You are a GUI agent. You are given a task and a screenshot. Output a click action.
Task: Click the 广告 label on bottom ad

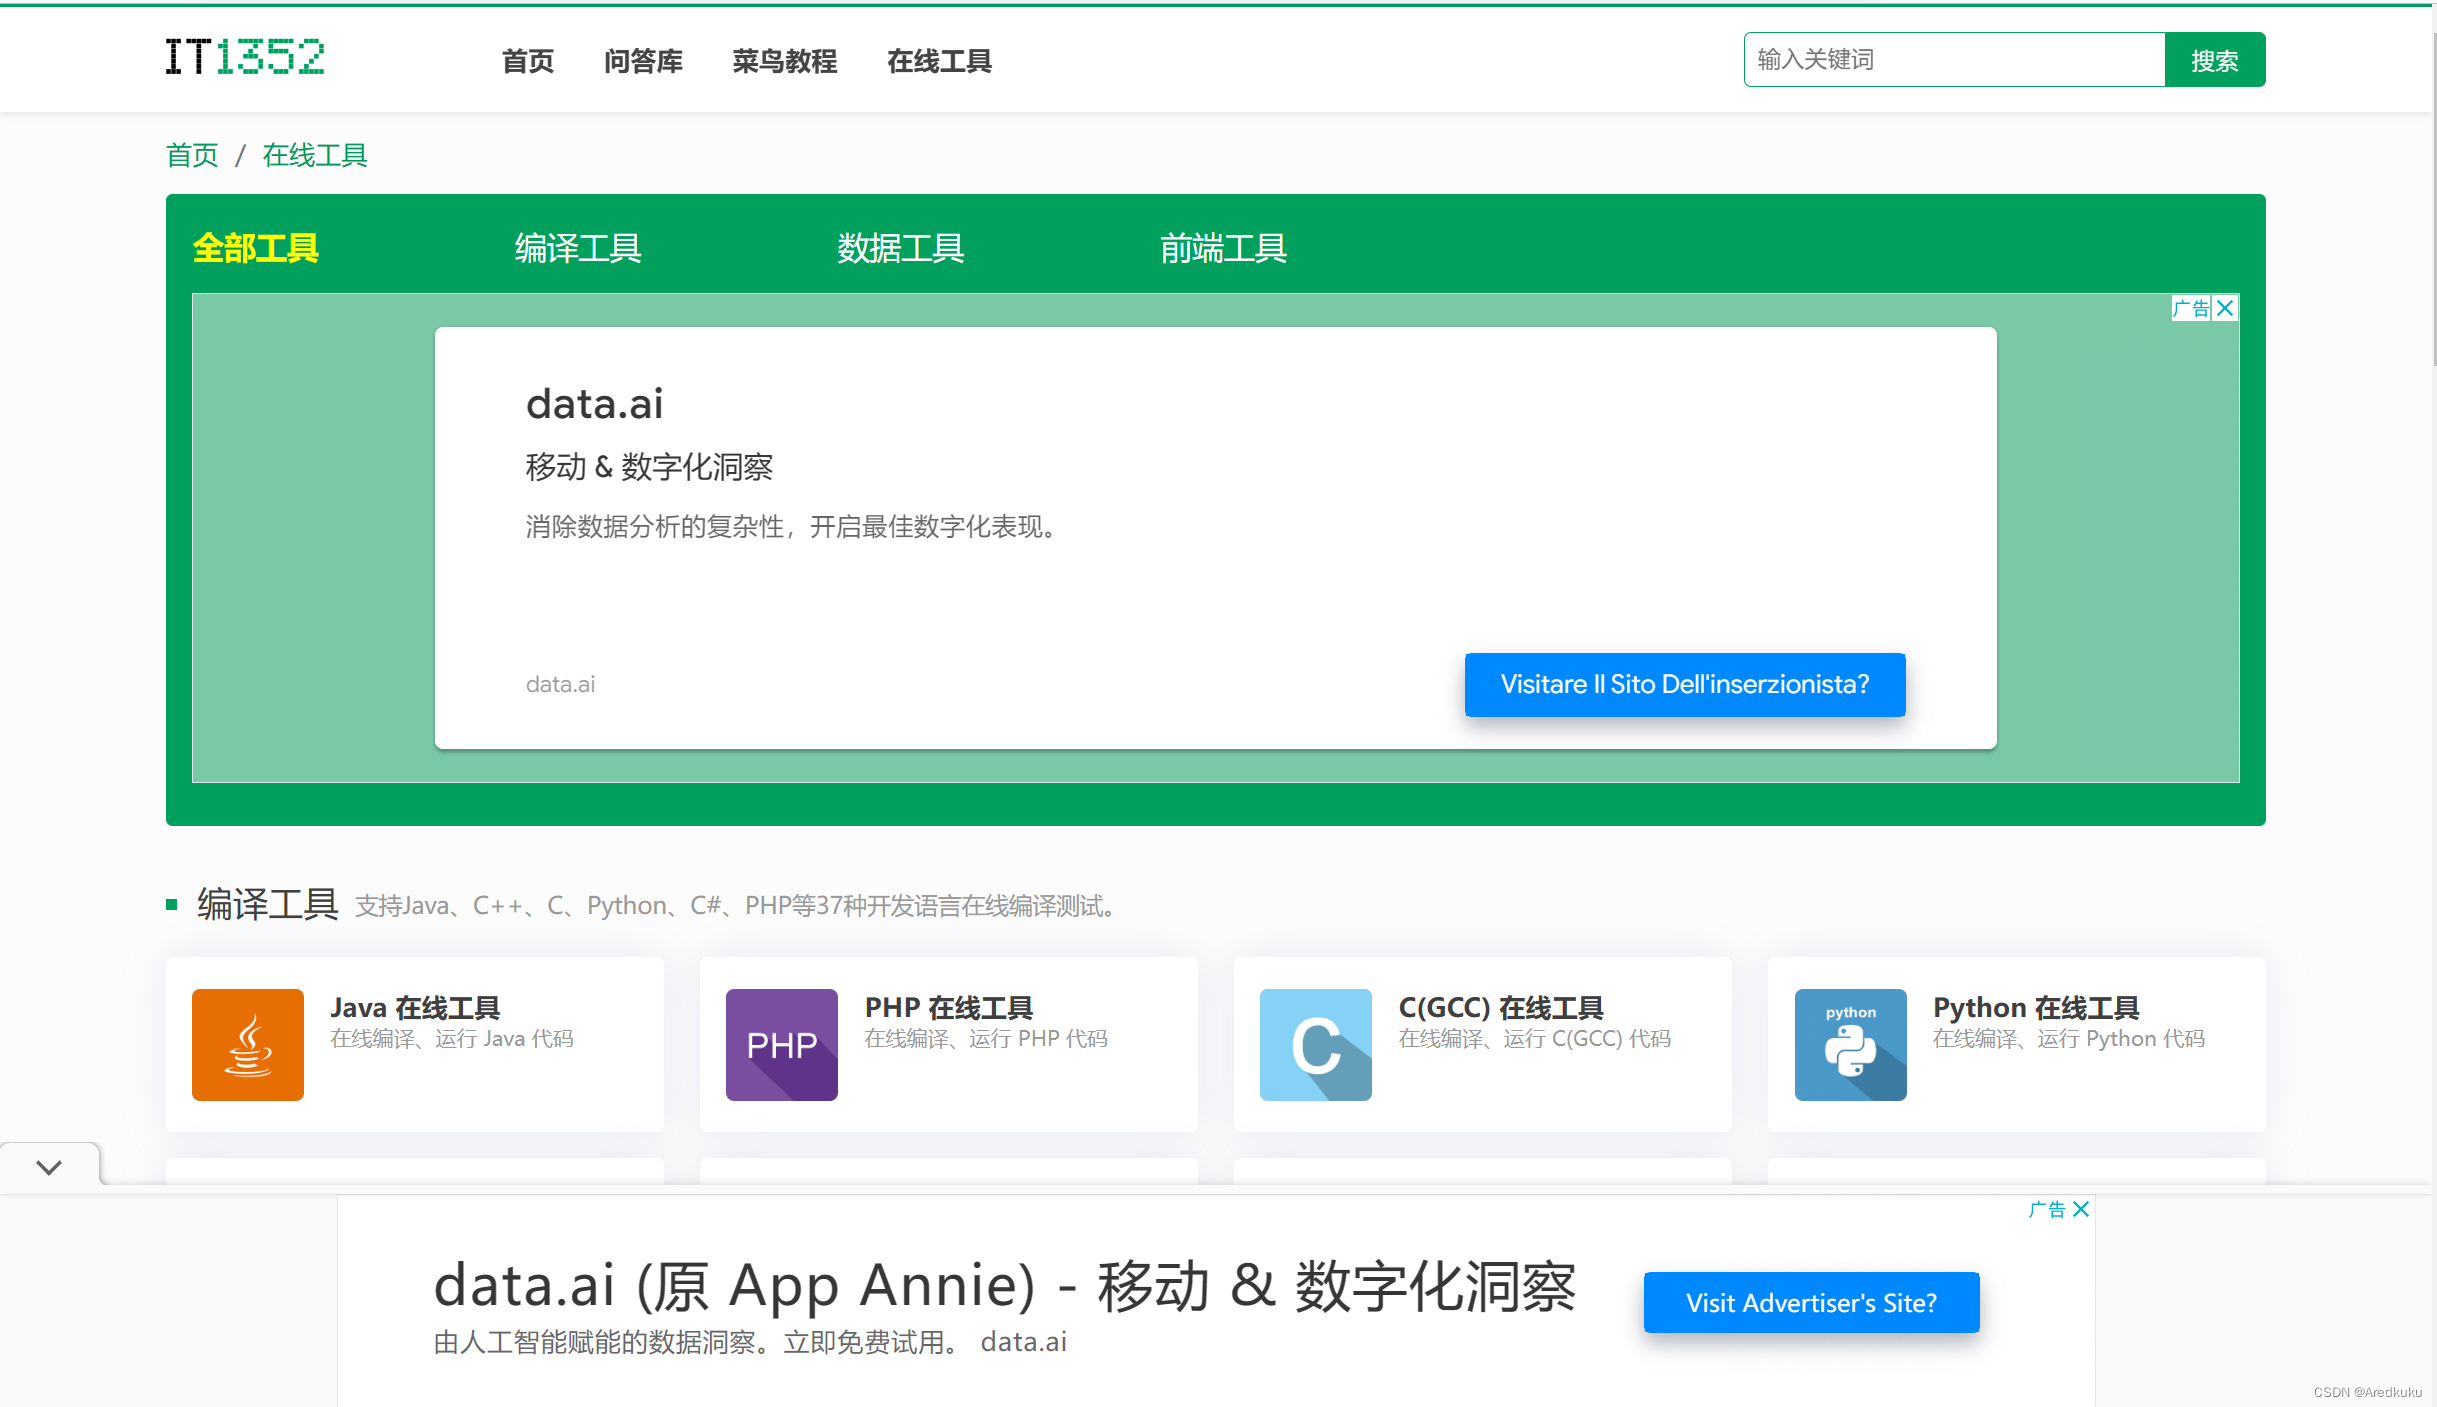click(2047, 1209)
